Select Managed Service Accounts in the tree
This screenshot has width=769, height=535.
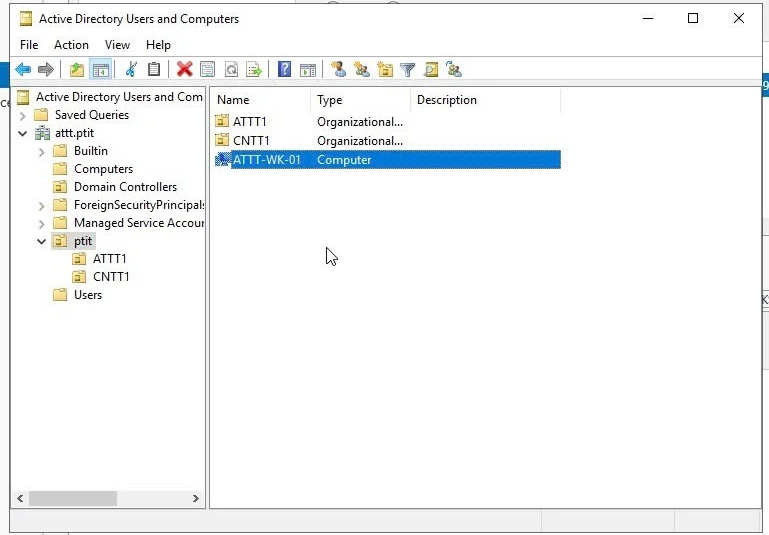pyautogui.click(x=139, y=223)
